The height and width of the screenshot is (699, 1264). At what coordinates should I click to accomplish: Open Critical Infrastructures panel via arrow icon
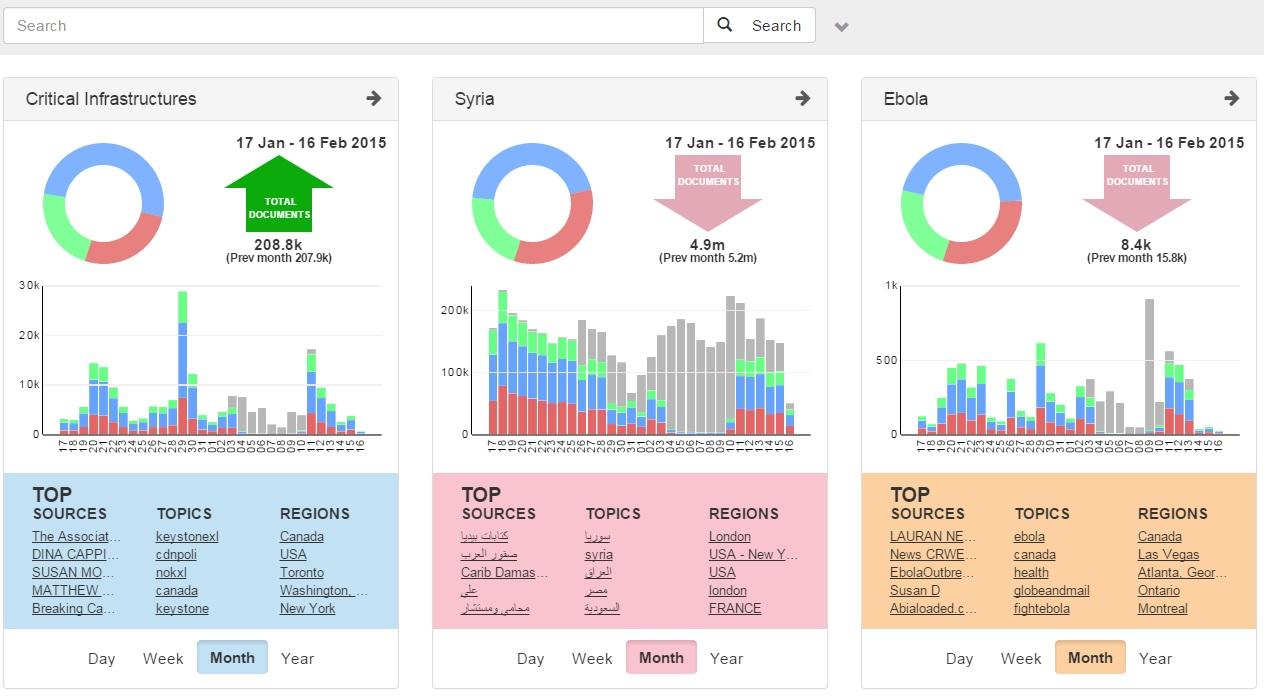tap(373, 98)
